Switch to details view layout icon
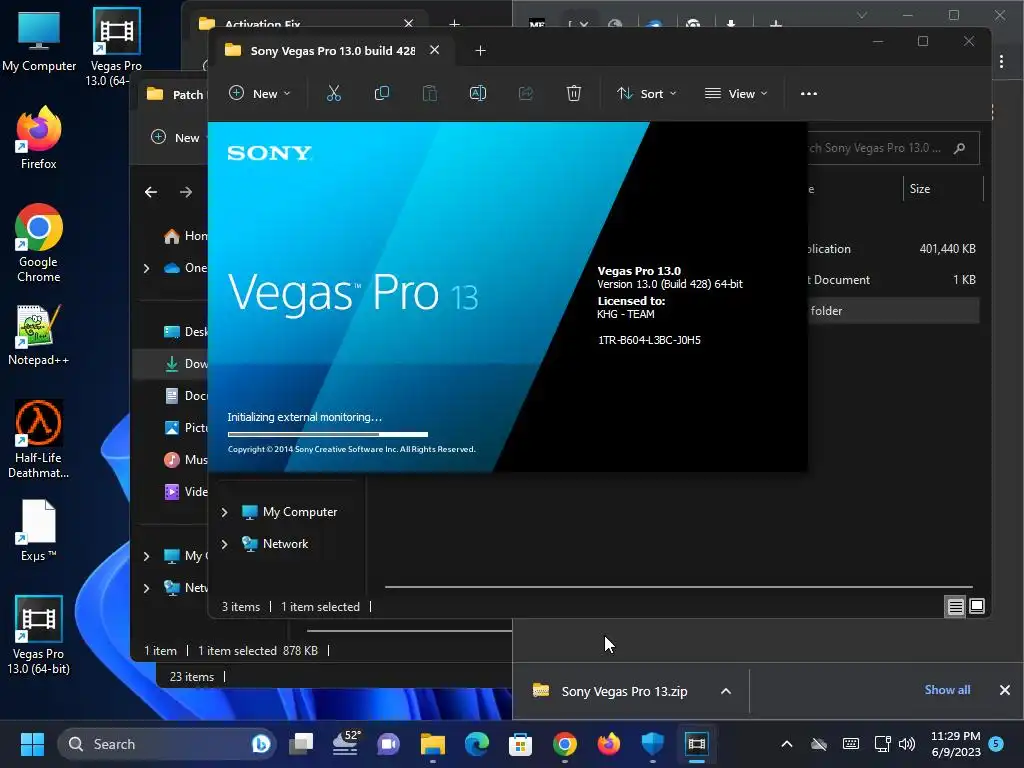The height and width of the screenshot is (768, 1024). click(x=955, y=607)
